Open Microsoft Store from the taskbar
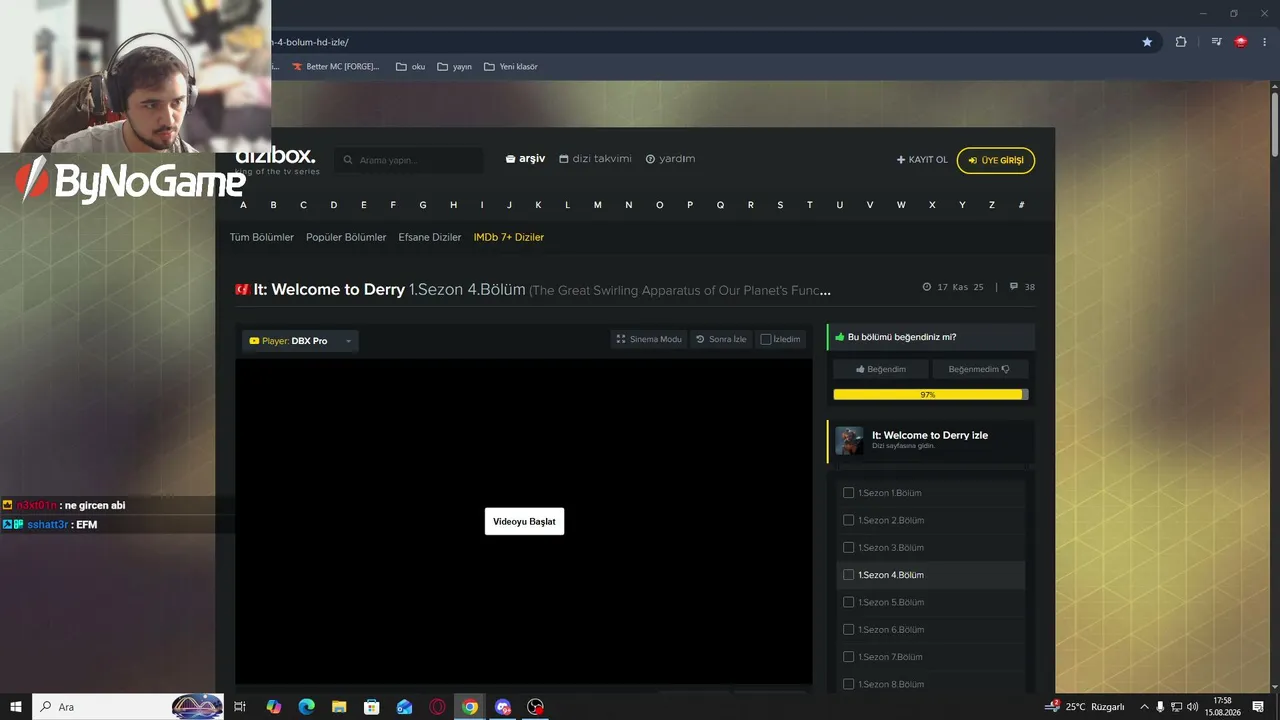 371,707
